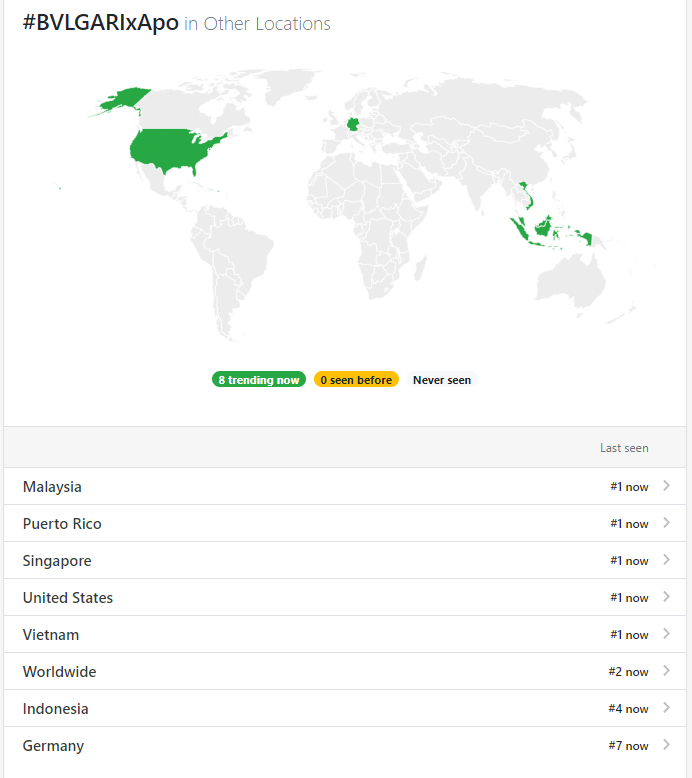Viewport: 692px width, 778px height.
Task: Open United States row chevron arrow
Action: [x=666, y=597]
